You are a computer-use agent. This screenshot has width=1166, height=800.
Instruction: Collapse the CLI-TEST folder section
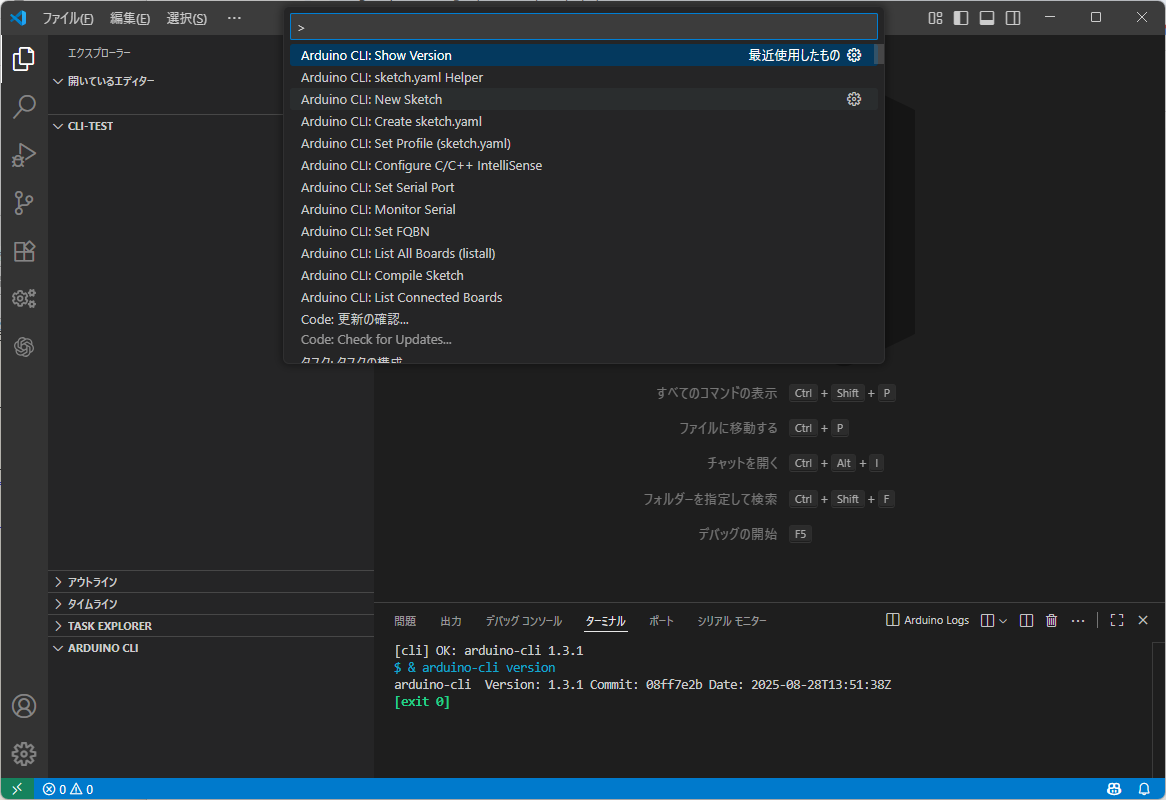(x=90, y=127)
